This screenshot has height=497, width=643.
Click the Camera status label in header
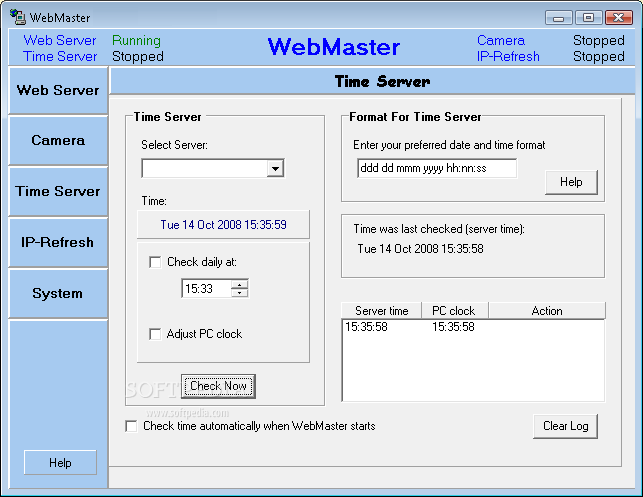click(501, 40)
